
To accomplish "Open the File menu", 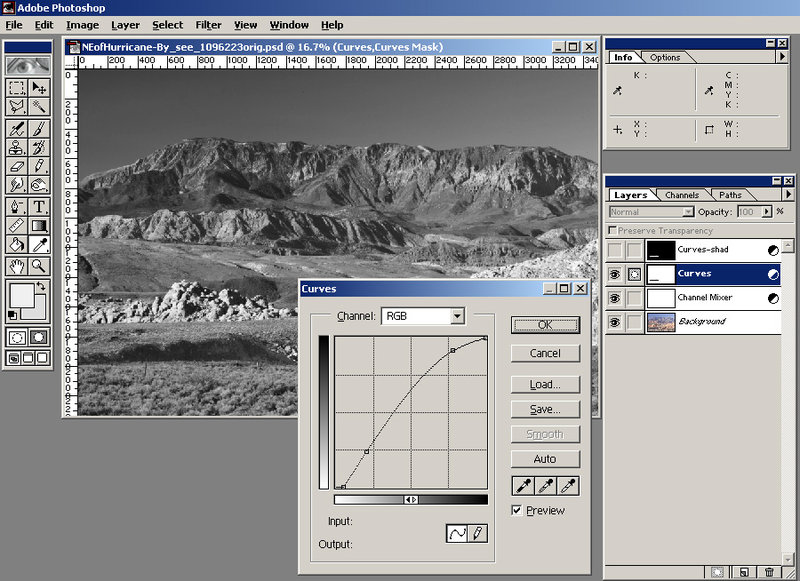I will pos(14,25).
